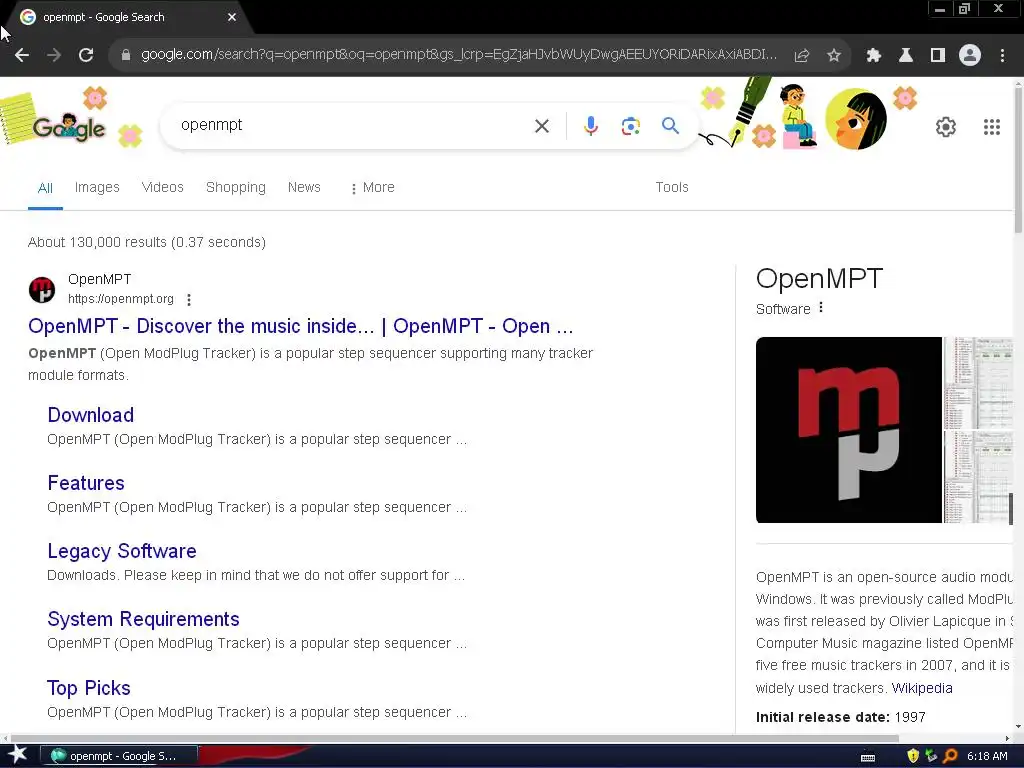Close the openmpt Google Search tab
This screenshot has width=1024, height=768.
point(232,17)
